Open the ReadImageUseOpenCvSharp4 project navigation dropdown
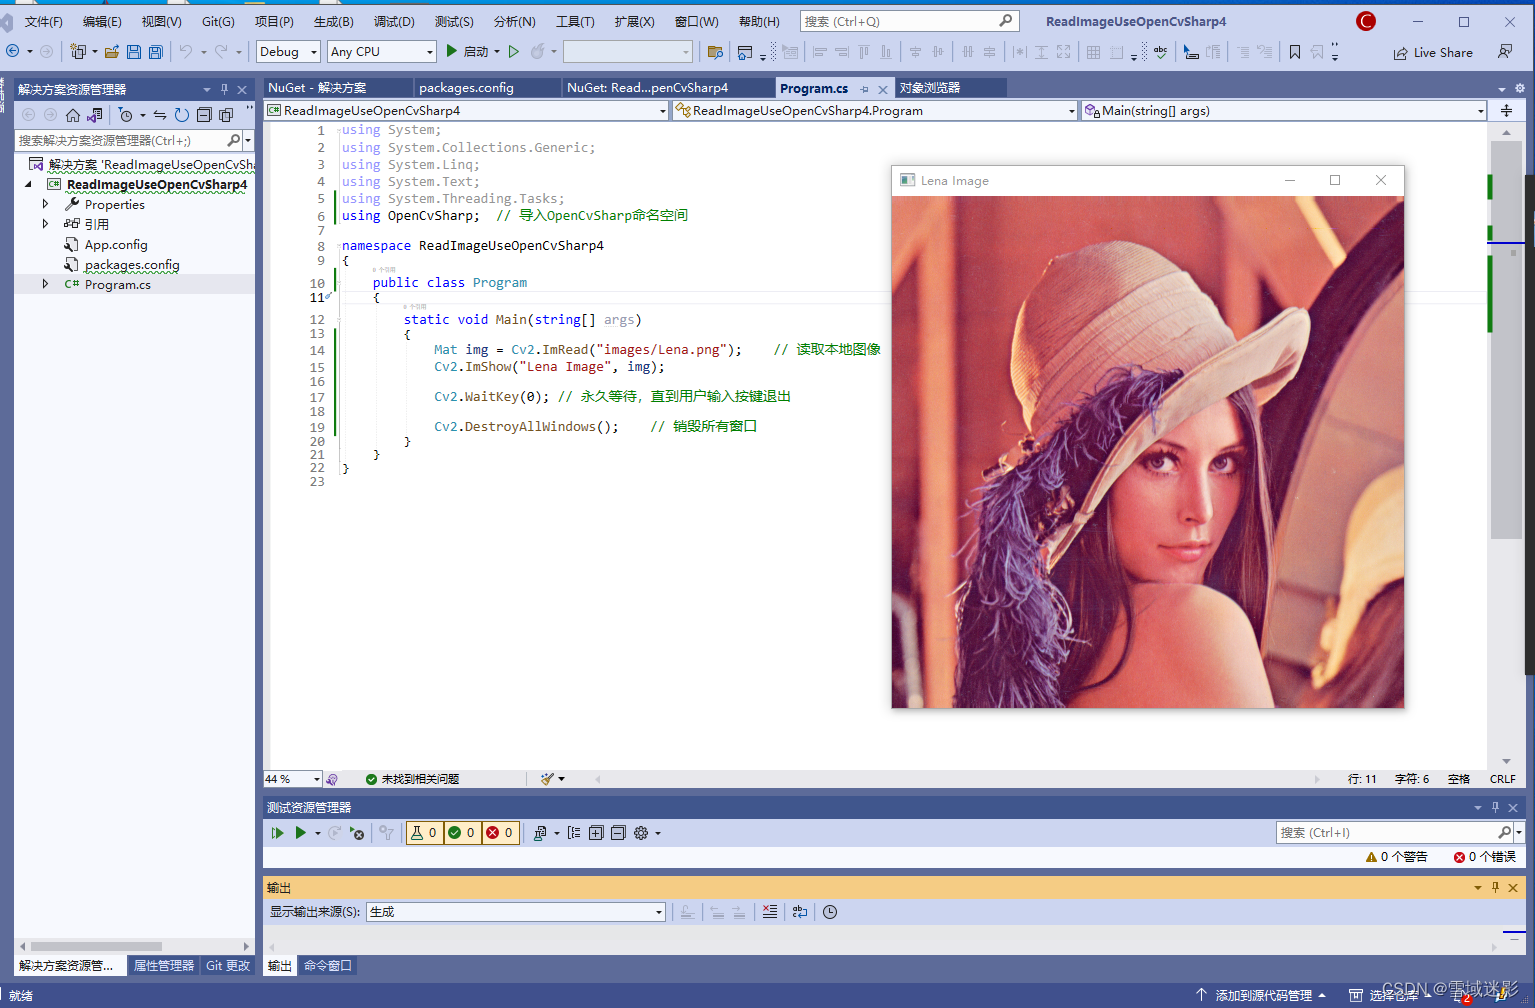 point(466,111)
